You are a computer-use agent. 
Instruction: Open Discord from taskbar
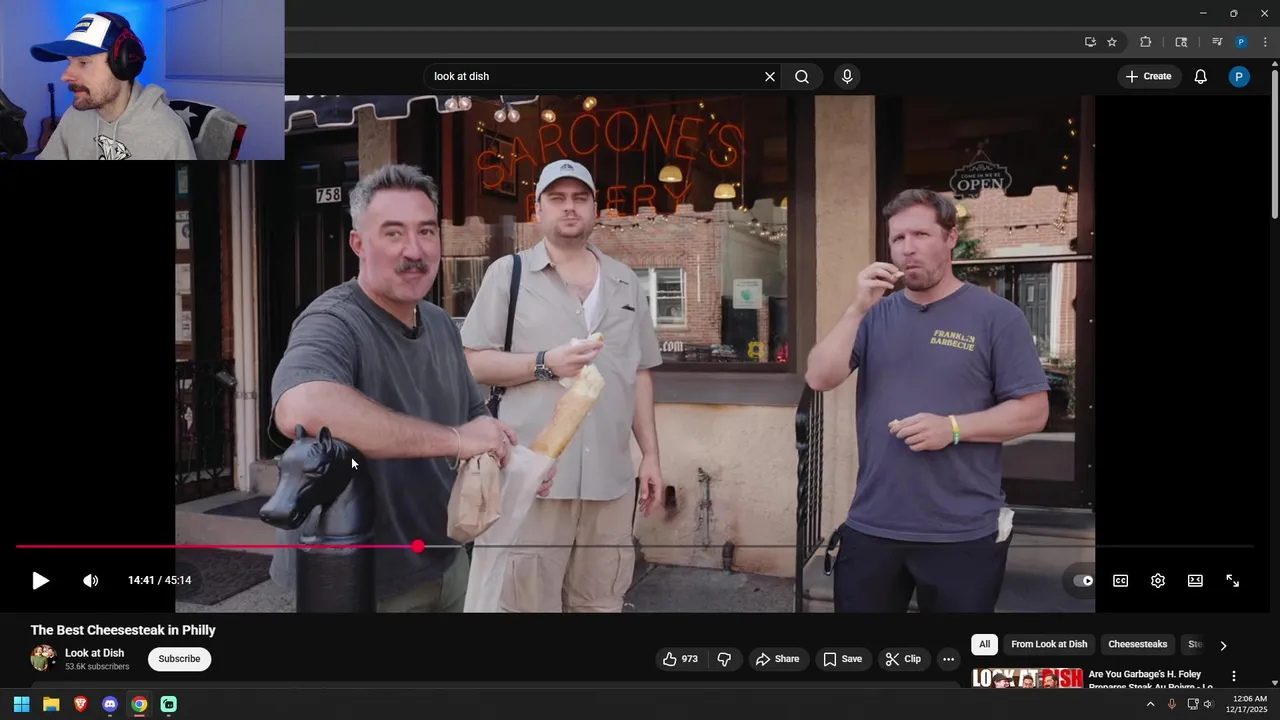click(x=110, y=704)
